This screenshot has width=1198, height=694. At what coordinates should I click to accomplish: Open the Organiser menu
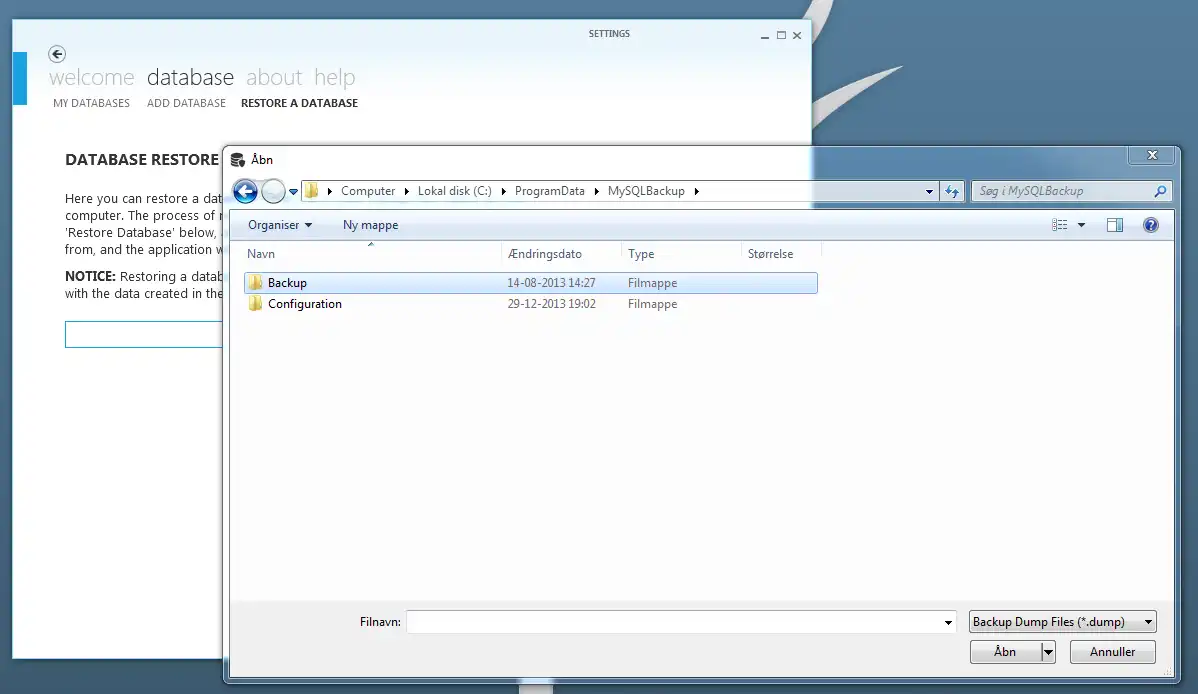(x=280, y=225)
